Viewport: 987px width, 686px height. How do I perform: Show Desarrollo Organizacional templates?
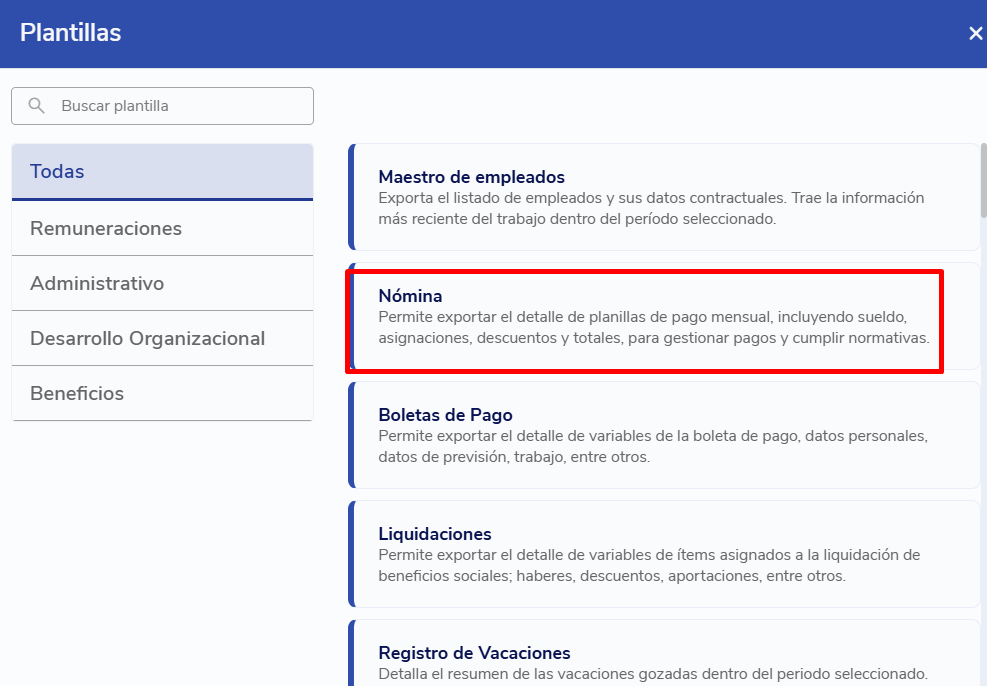pos(162,338)
